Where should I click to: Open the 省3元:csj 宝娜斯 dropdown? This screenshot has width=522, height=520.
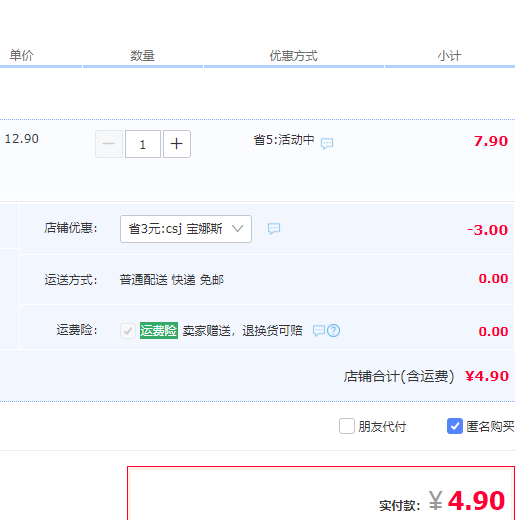click(186, 229)
